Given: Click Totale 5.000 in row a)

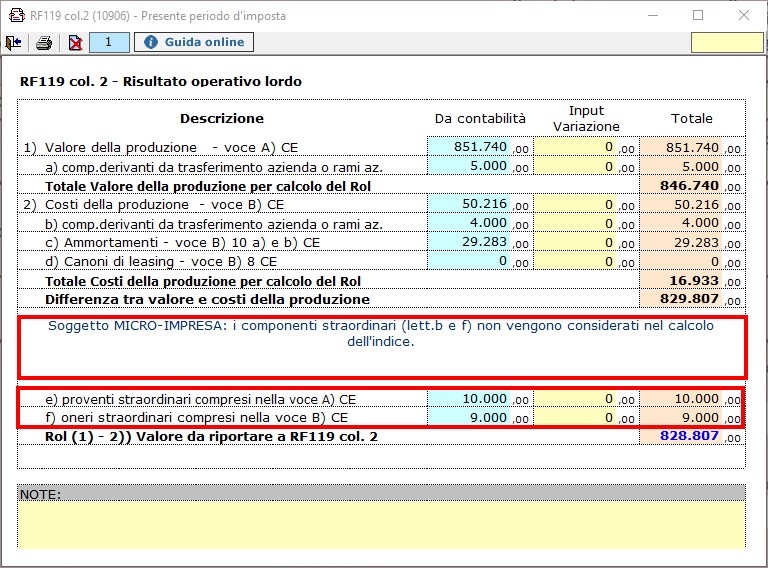Looking at the screenshot, I should coord(681,166).
